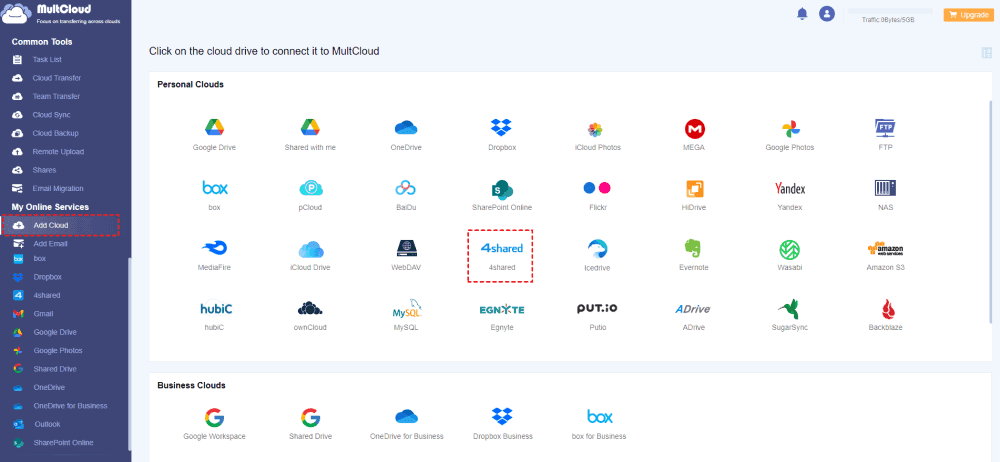The image size is (1000, 462).
Task: Select iCloud Photos cloud icon
Action: [x=597, y=130]
